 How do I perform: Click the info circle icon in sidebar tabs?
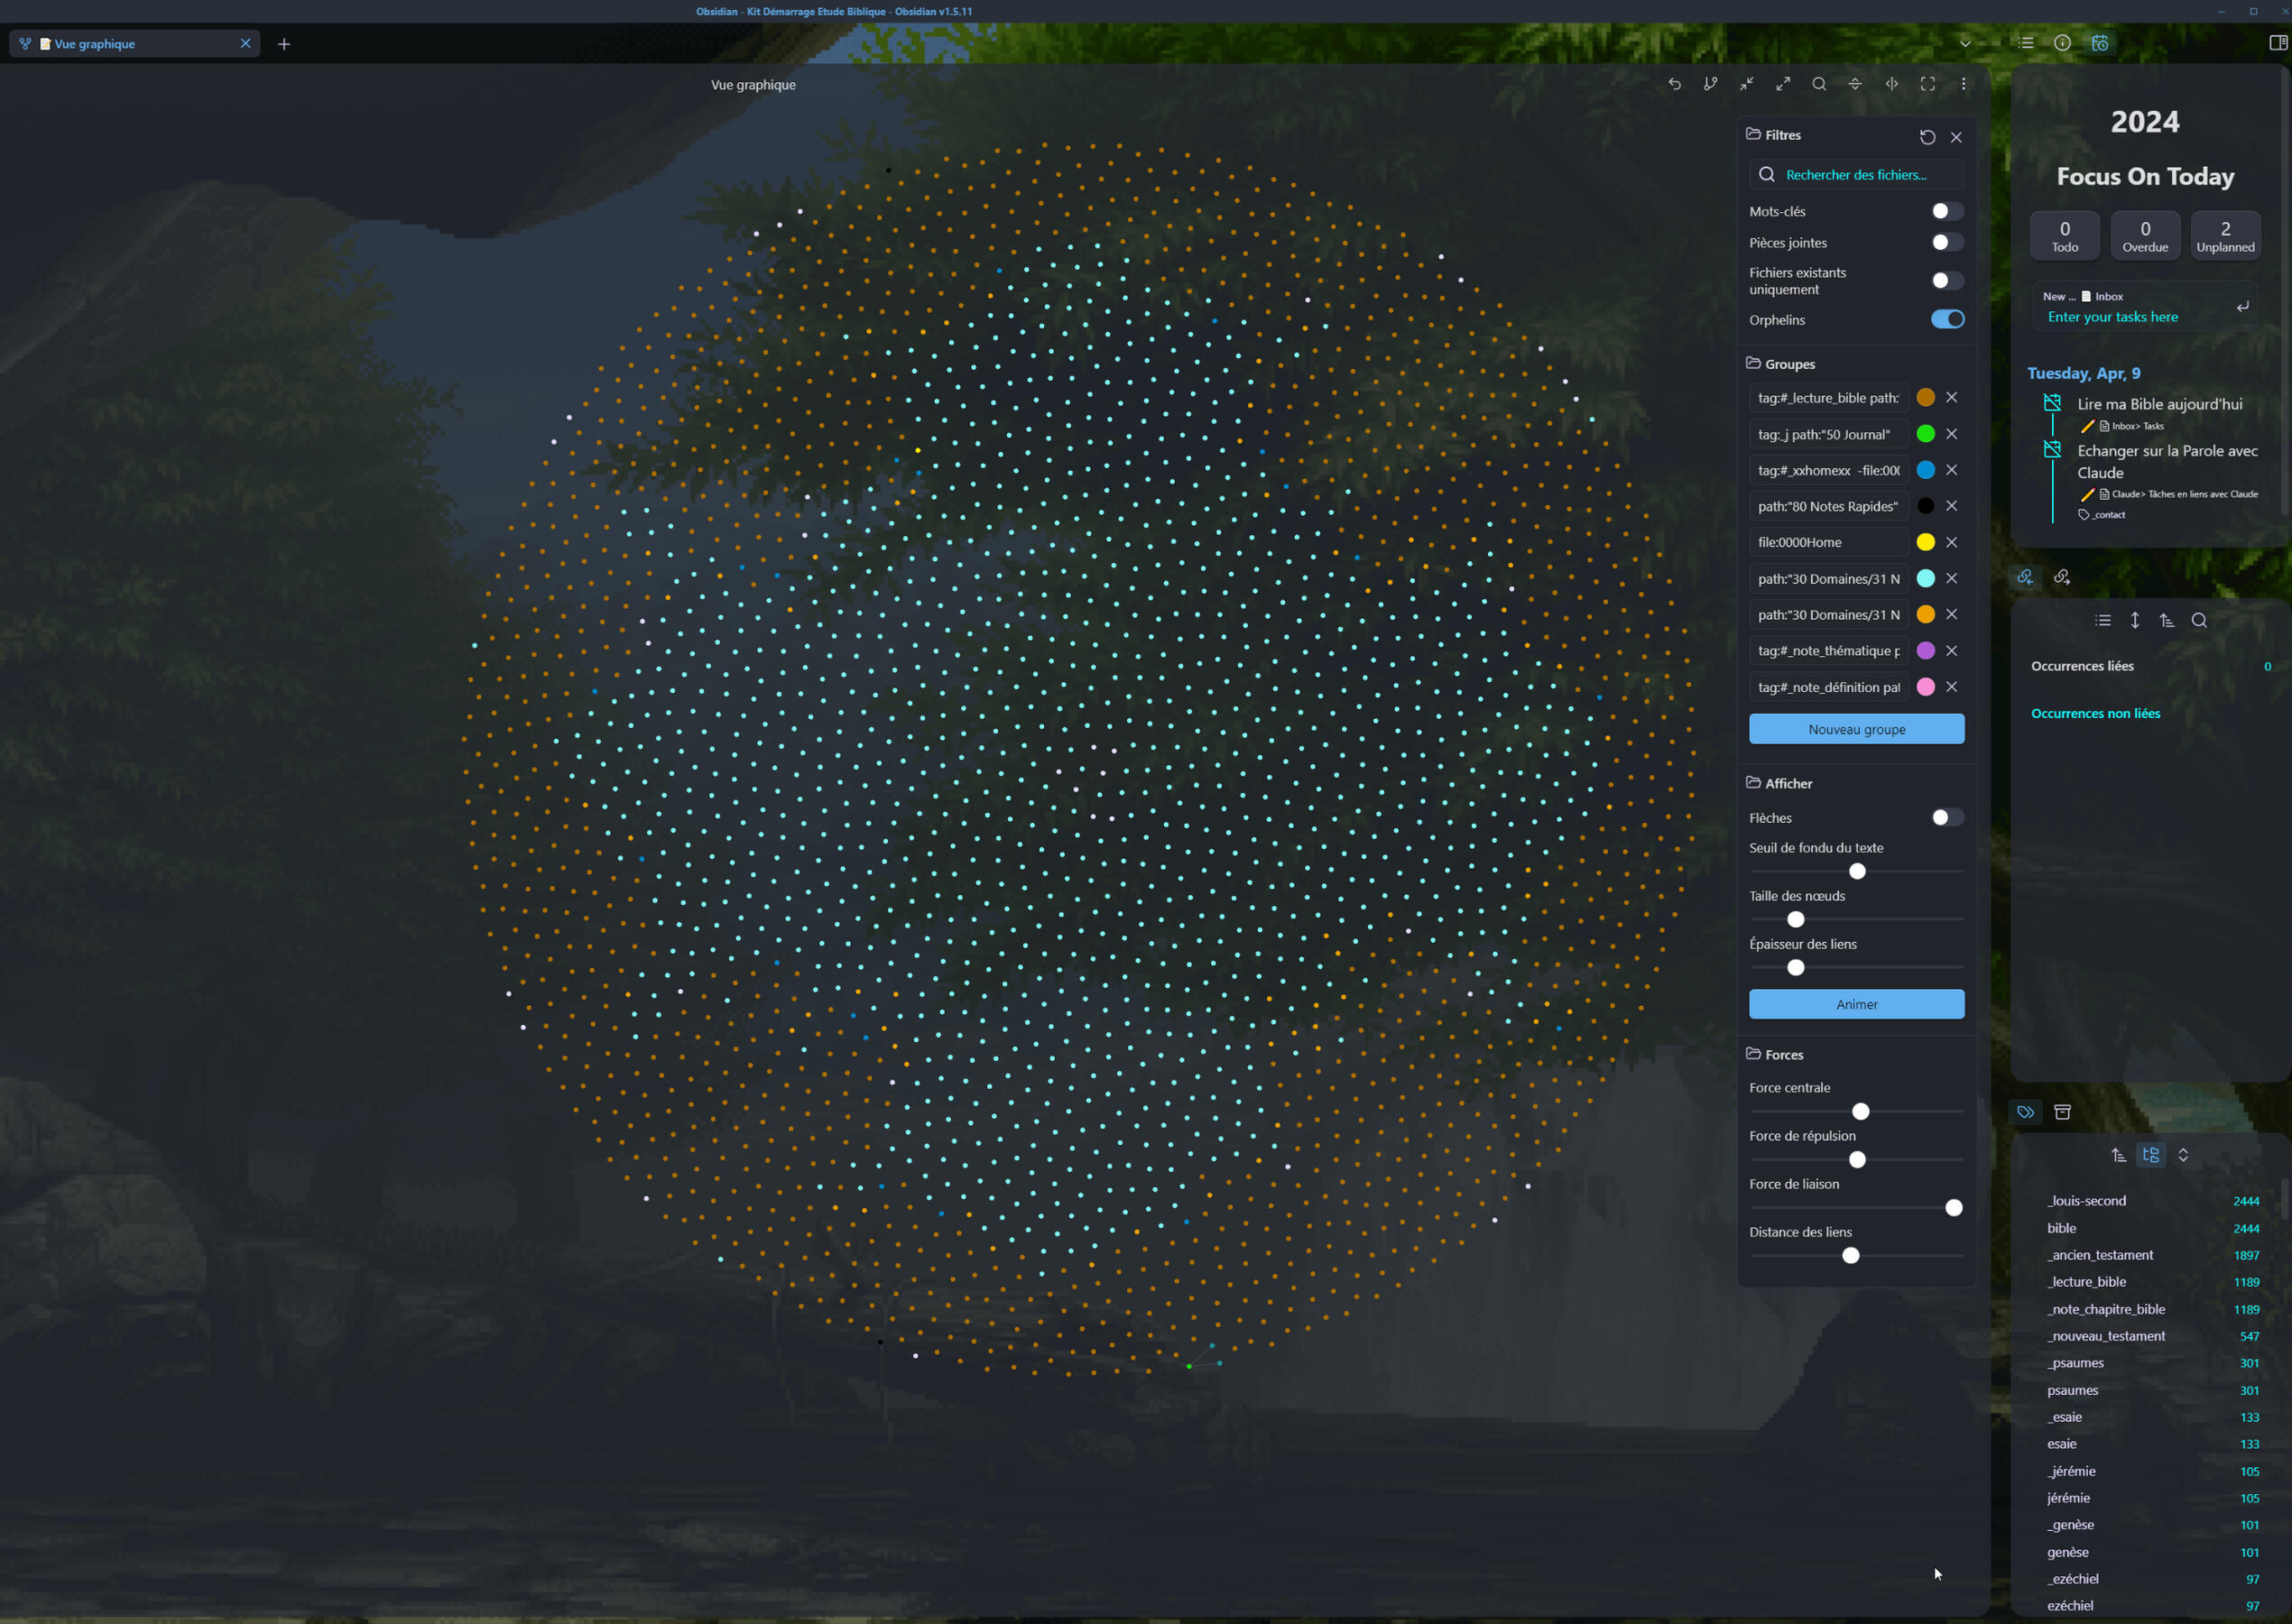pyautogui.click(x=2062, y=43)
